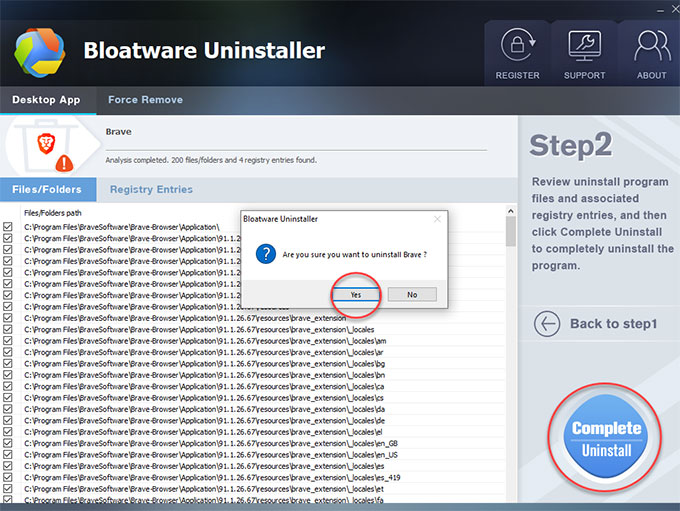Click the 'Are you sure' dialog message

(355, 255)
